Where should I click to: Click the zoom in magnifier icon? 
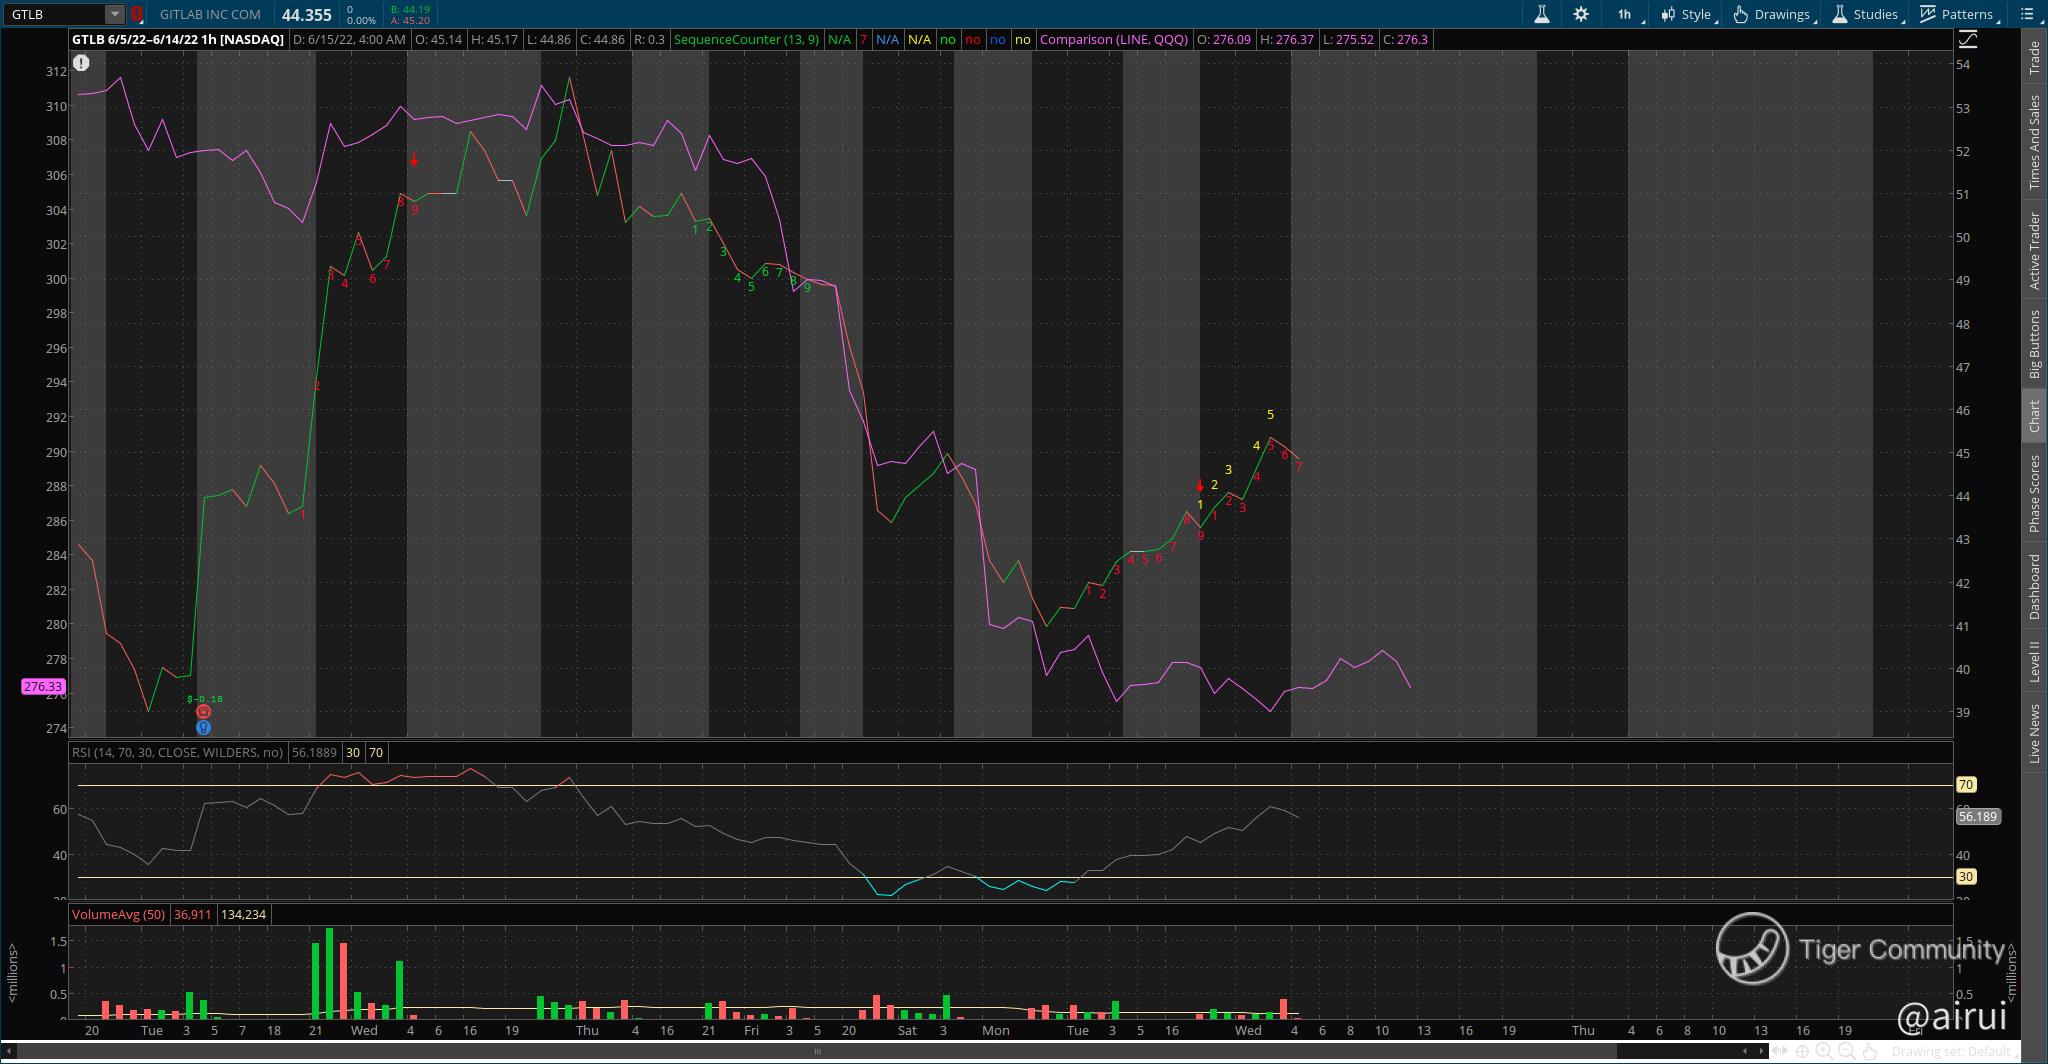[1824, 1051]
